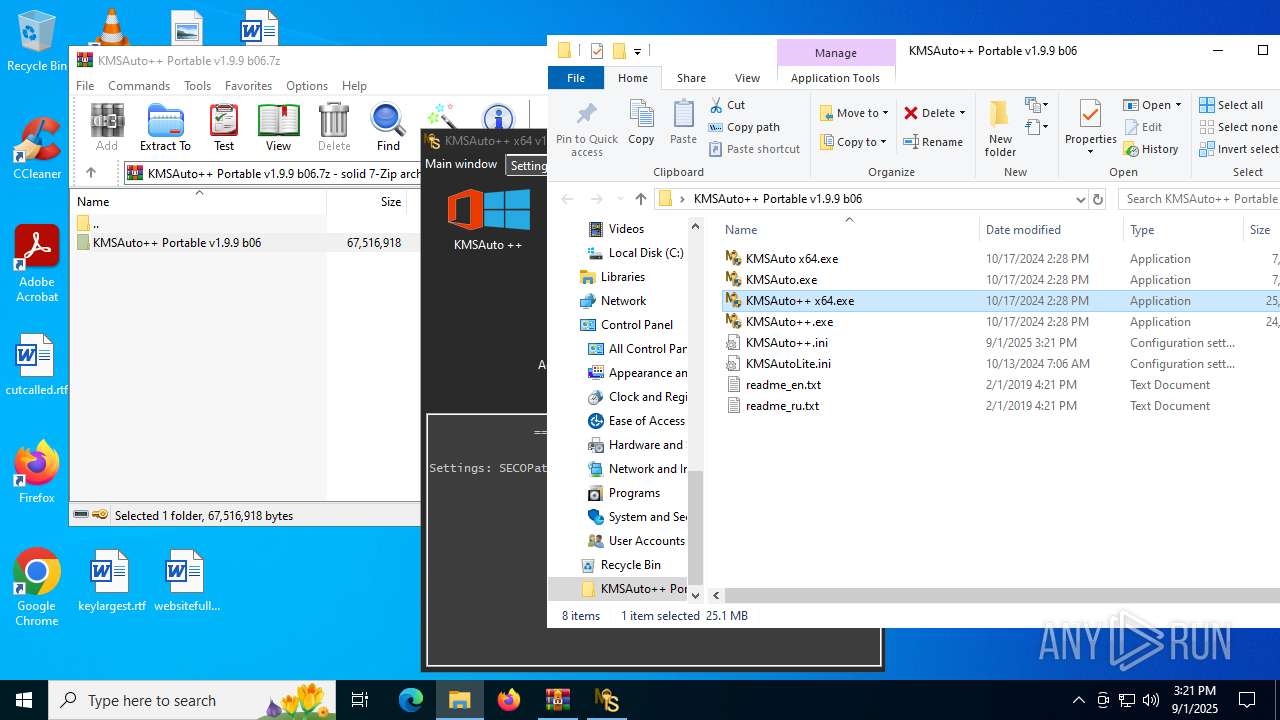Click Cut in the Clipboard group
The width and height of the screenshot is (1280, 720).
coord(727,105)
